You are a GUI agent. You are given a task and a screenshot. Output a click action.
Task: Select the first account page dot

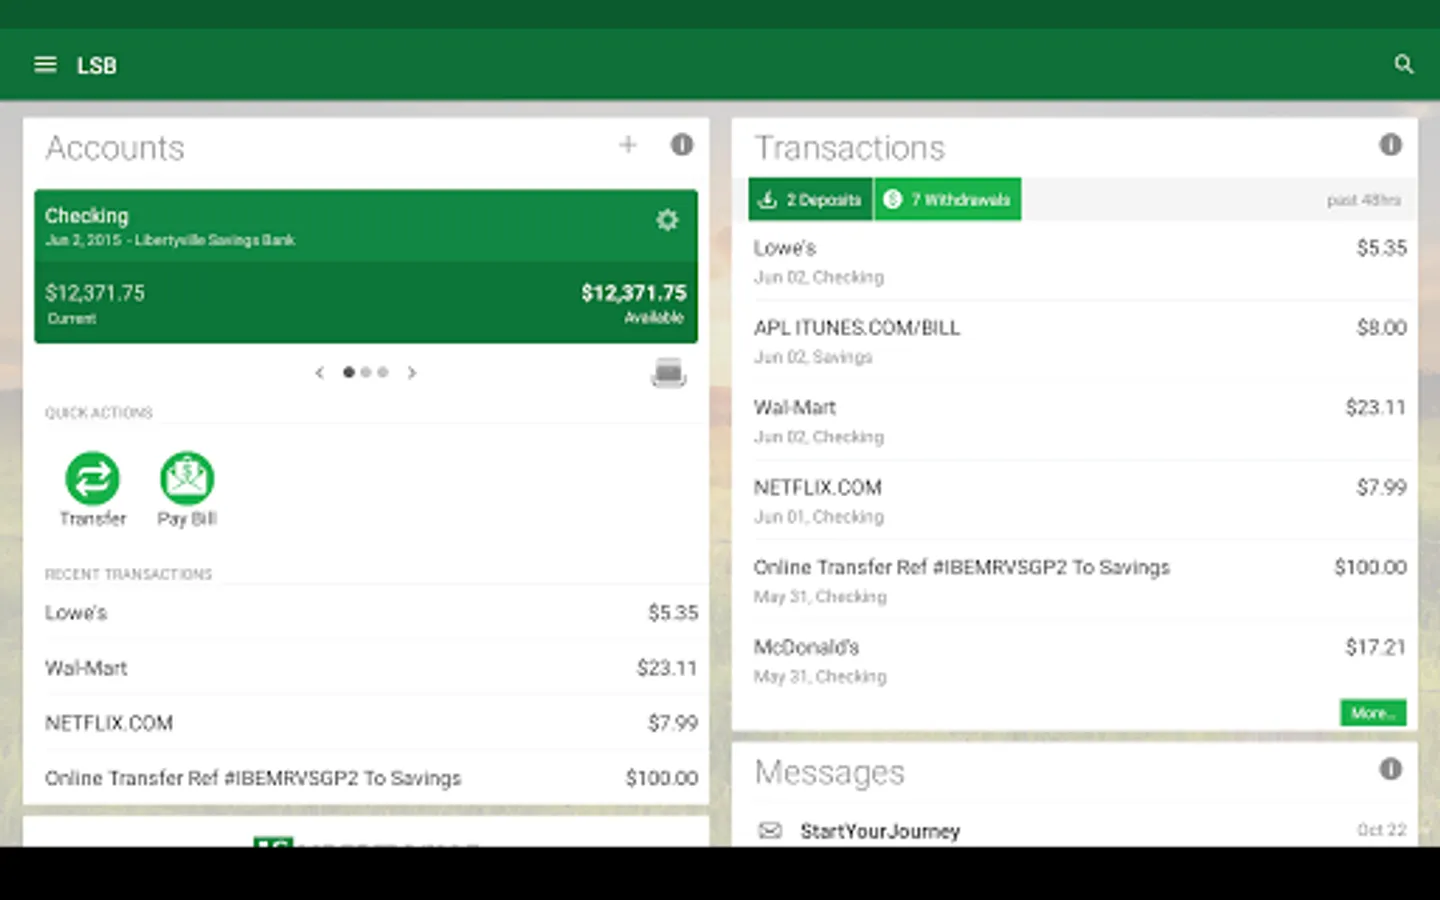(348, 372)
